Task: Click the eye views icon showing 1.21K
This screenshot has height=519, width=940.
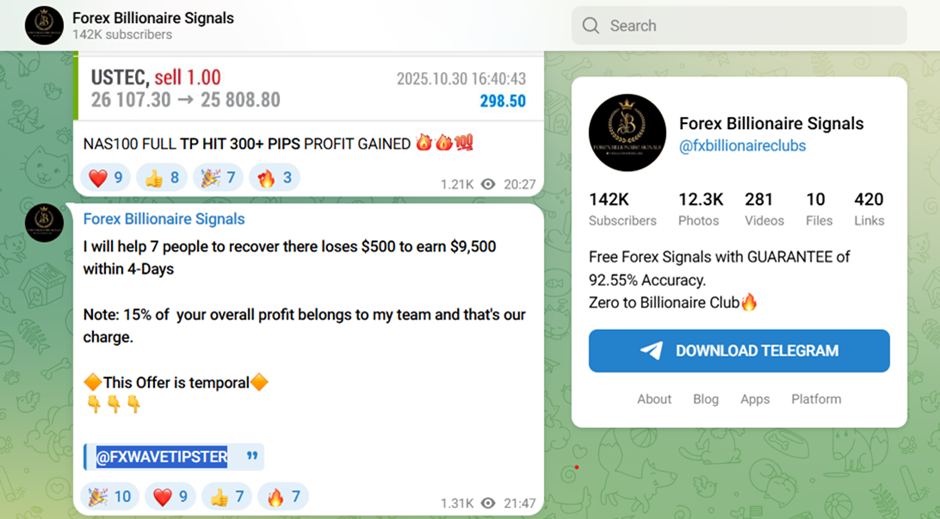Action: [x=488, y=185]
